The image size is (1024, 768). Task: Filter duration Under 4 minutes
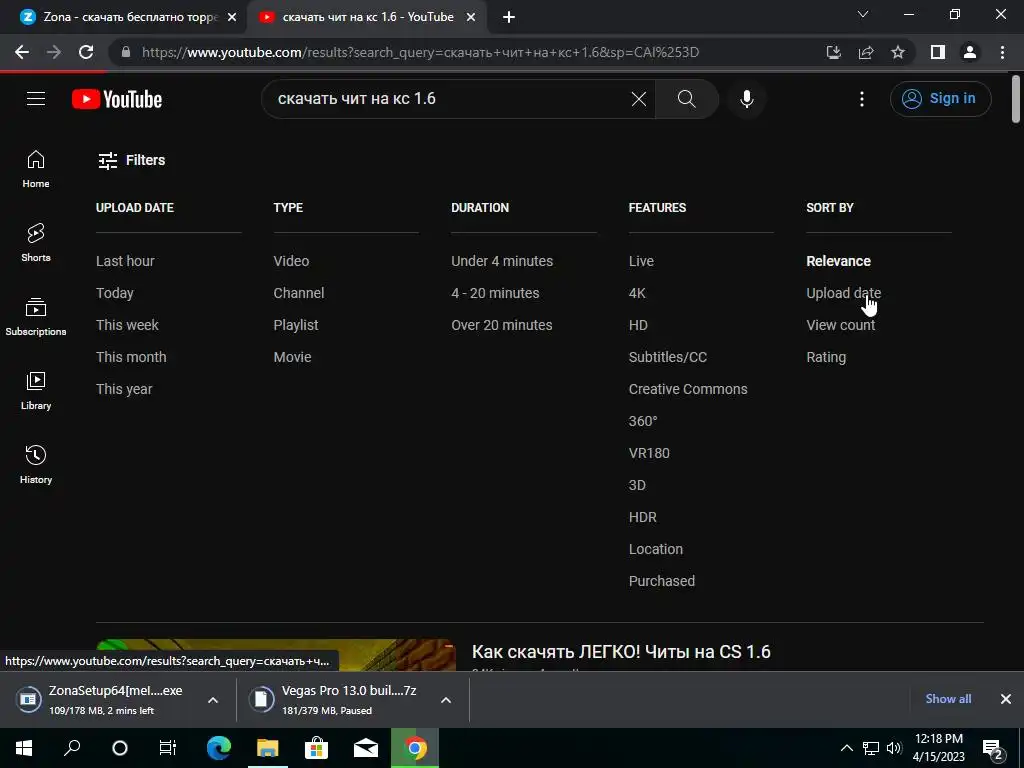click(x=502, y=261)
